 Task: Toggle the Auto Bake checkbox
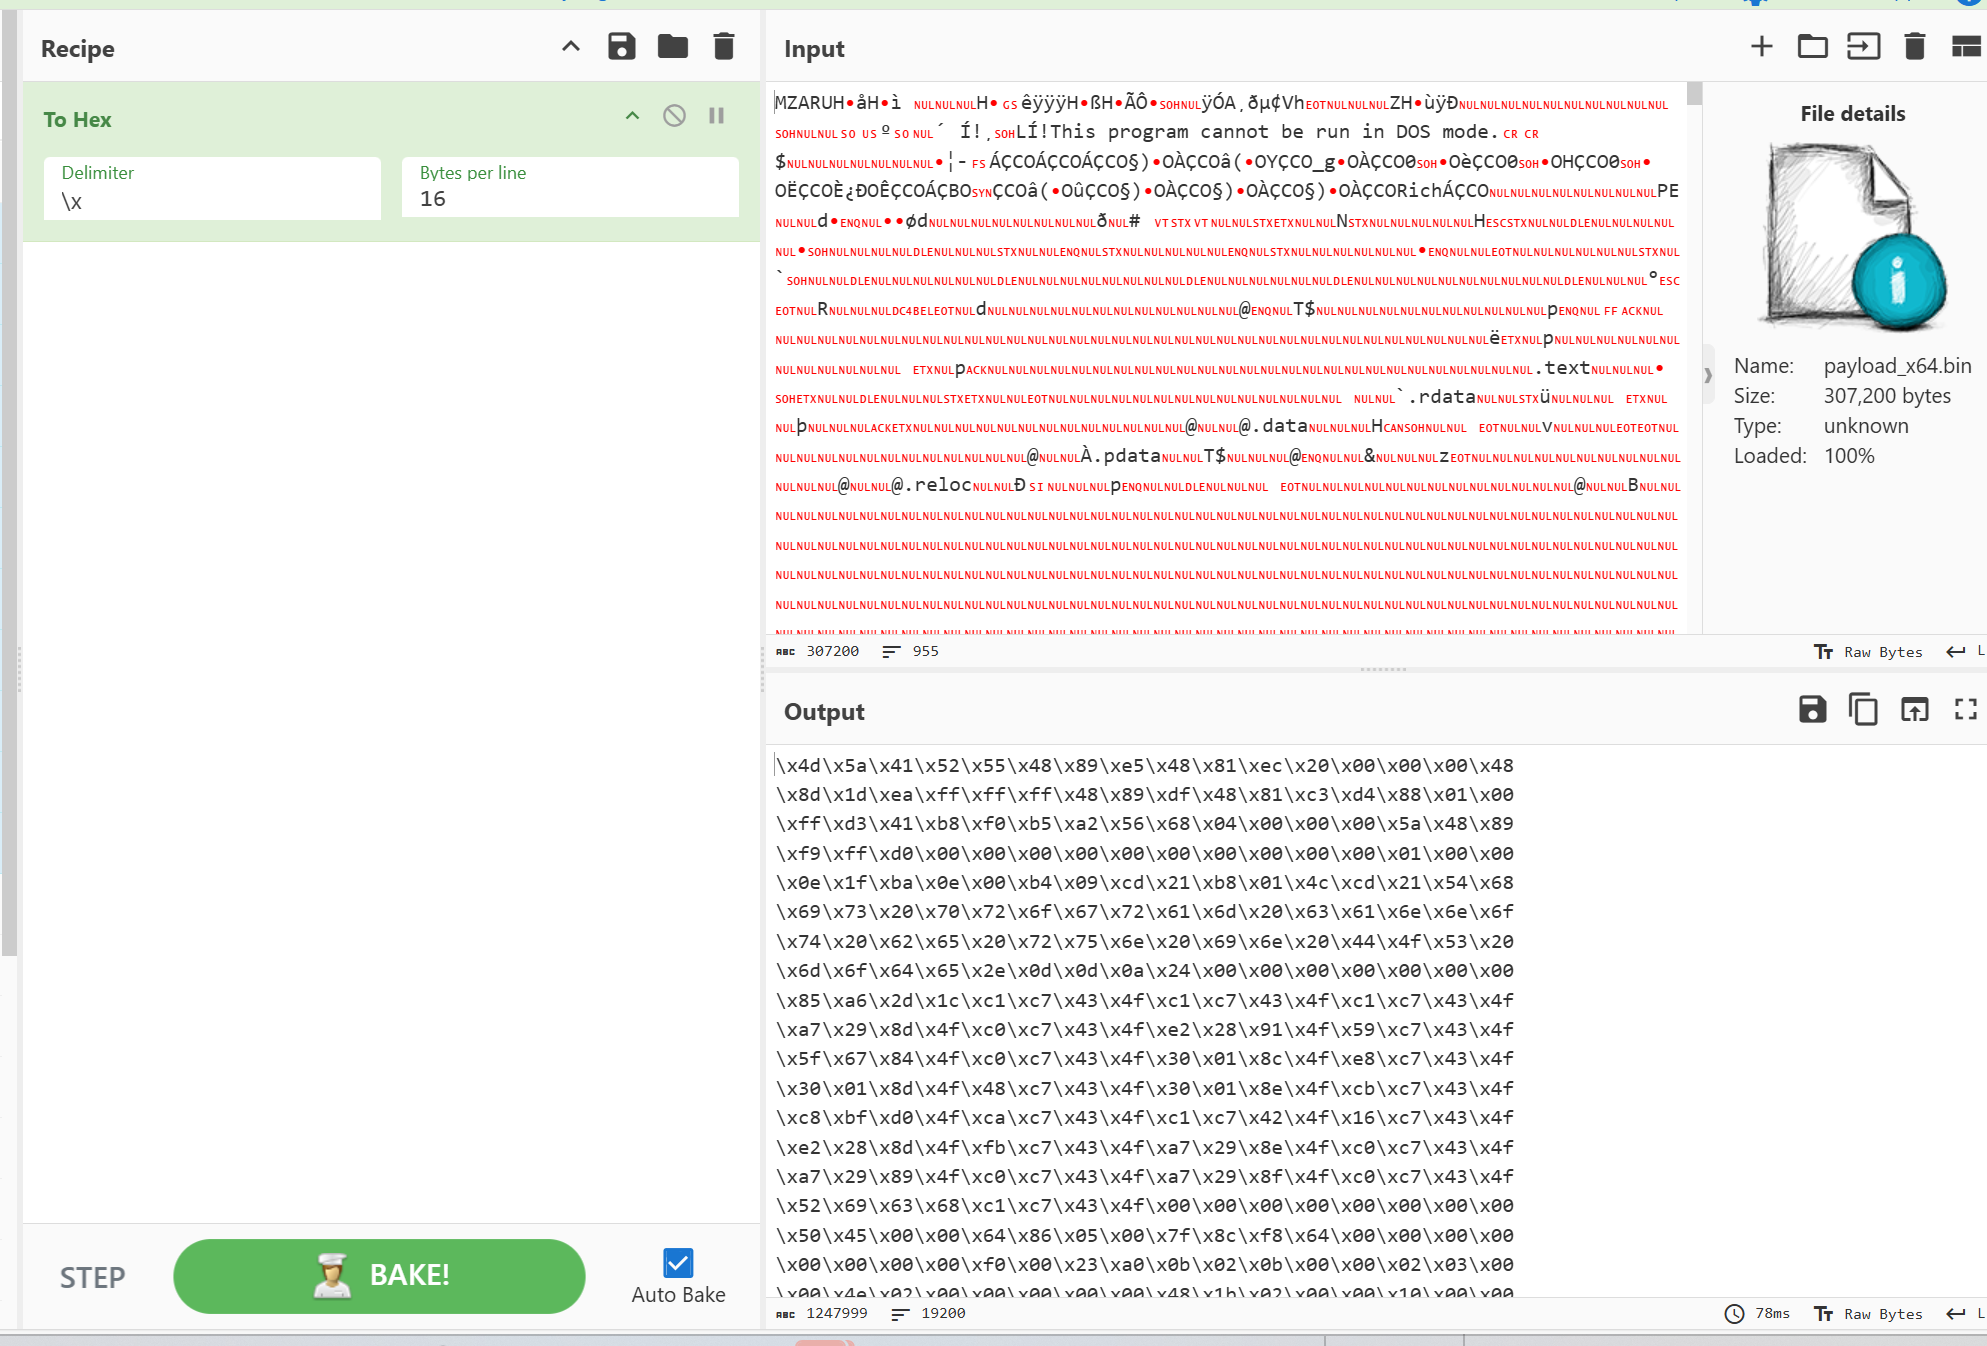pos(678,1263)
